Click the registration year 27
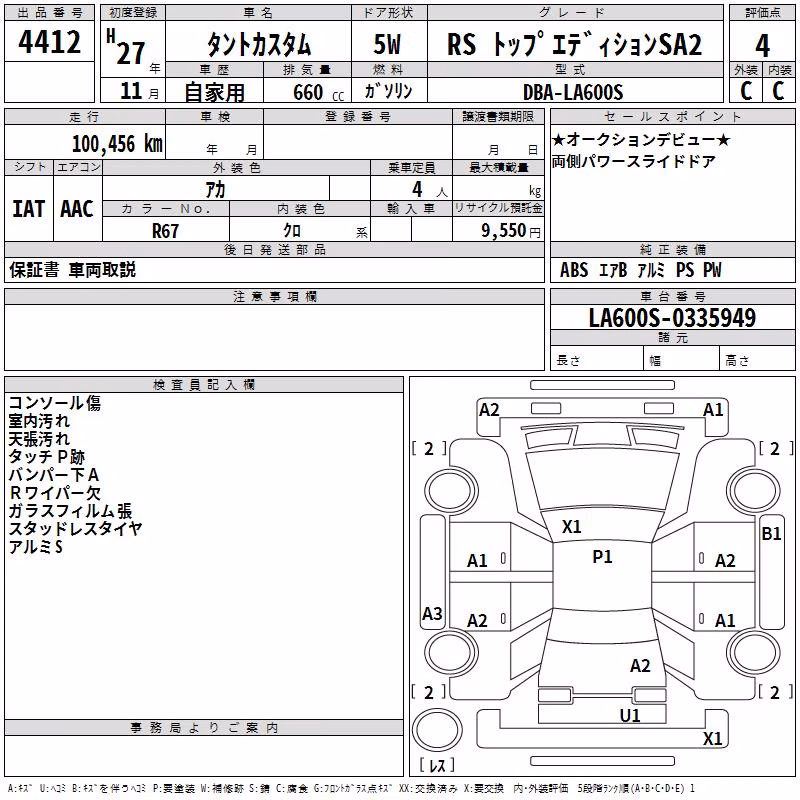Screen dimensions: 800x800 (130, 54)
